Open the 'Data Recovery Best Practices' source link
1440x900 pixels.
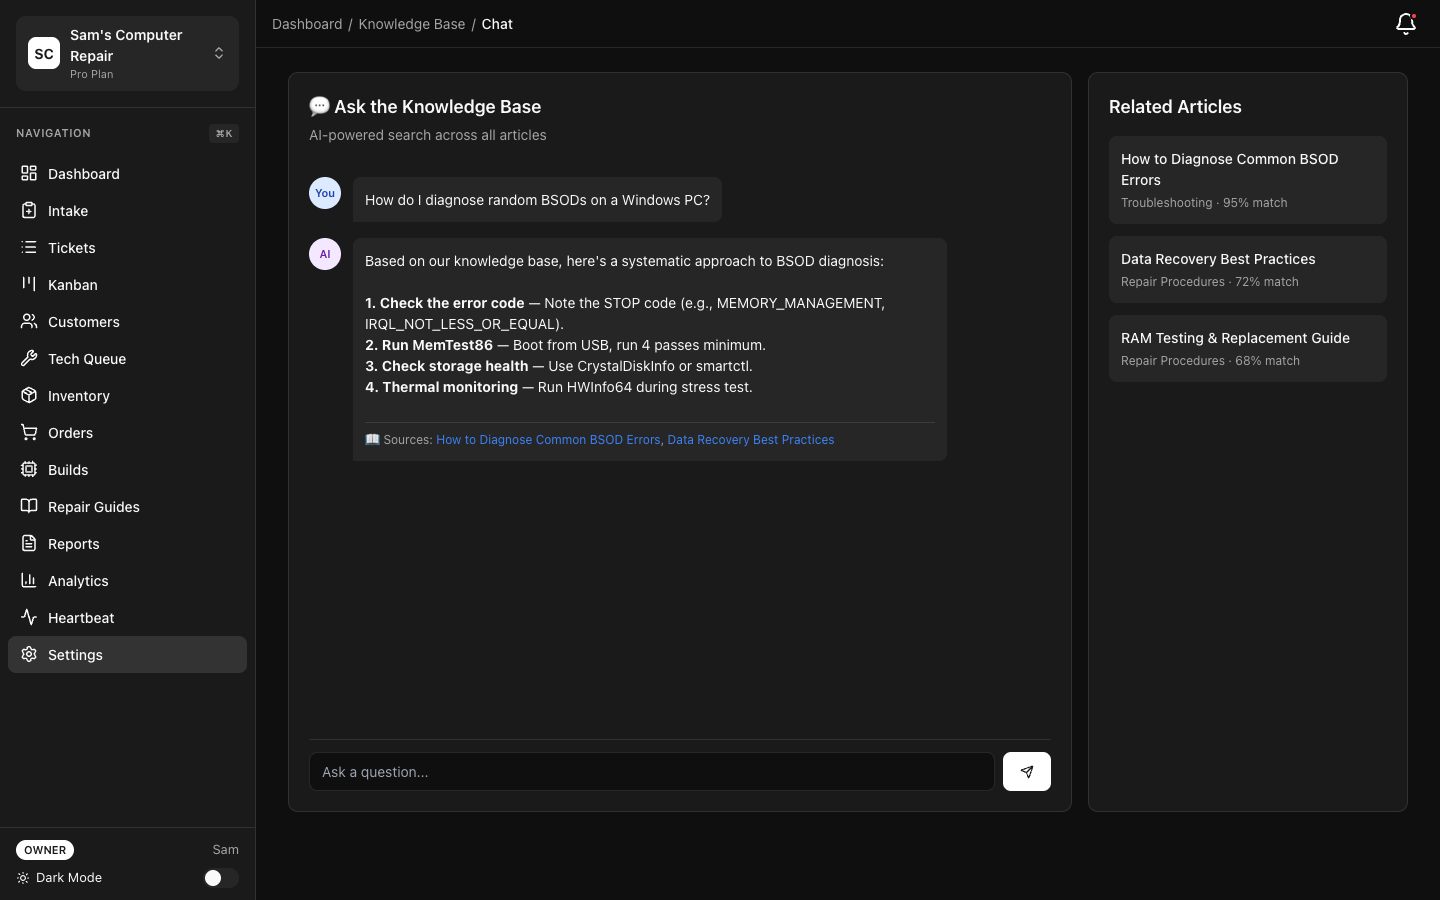click(x=750, y=439)
